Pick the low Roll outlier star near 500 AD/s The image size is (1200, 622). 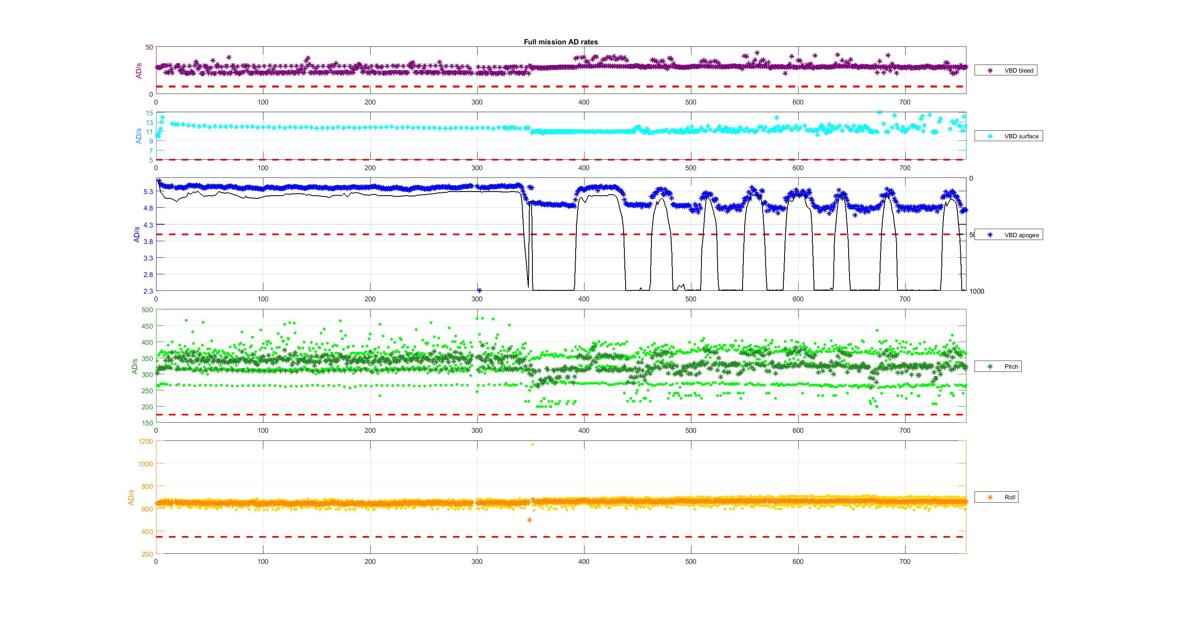pos(529,520)
